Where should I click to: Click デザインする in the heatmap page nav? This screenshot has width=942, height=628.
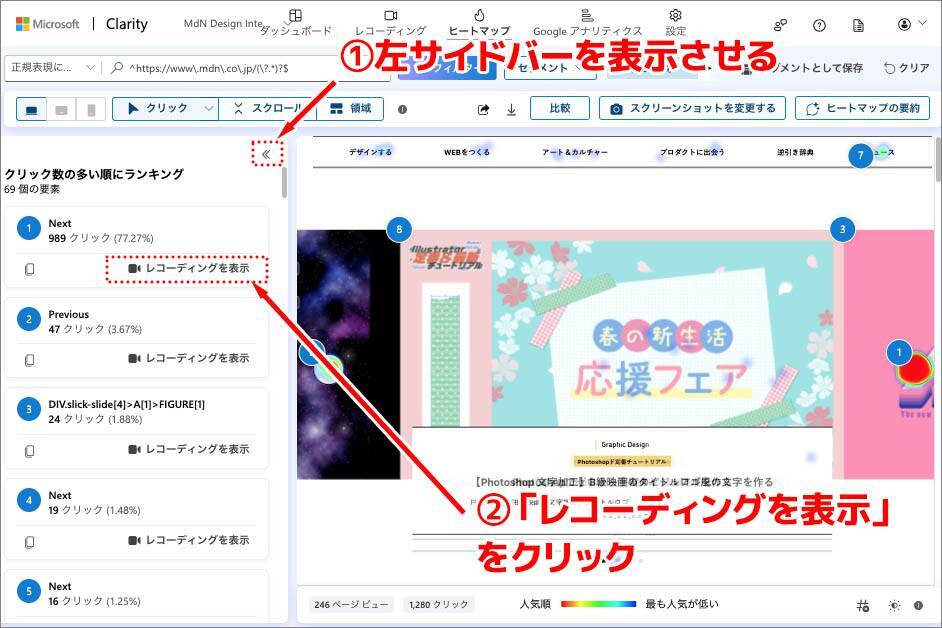pyautogui.click(x=370, y=152)
